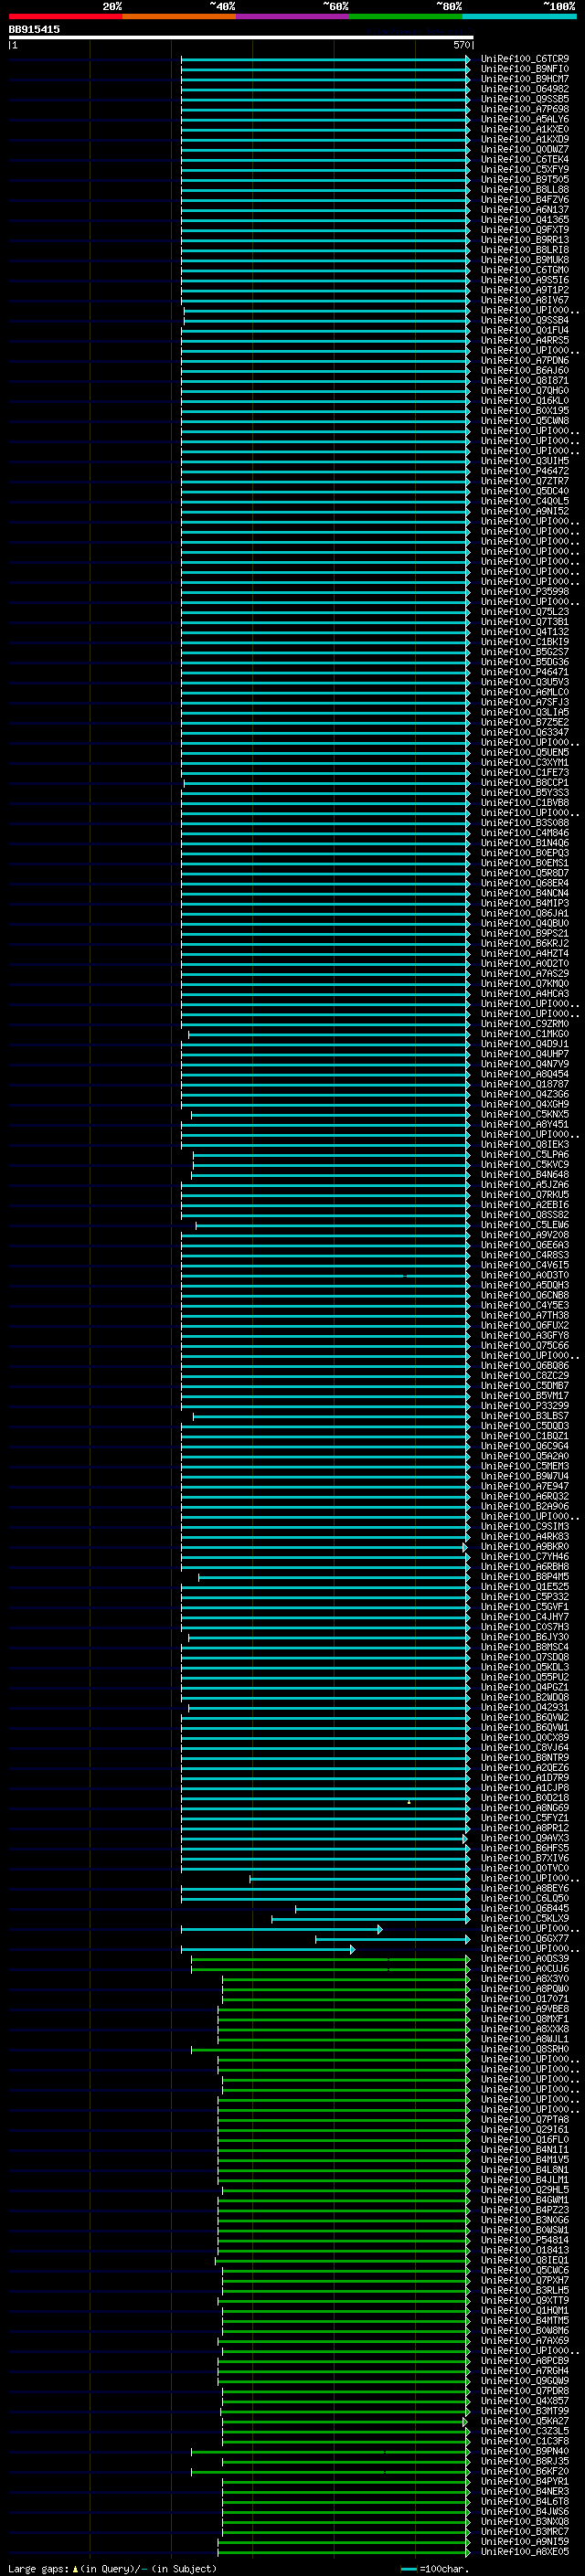
Task: Click the yellow query gap marker in legend
Action: (x=76, y=2568)
